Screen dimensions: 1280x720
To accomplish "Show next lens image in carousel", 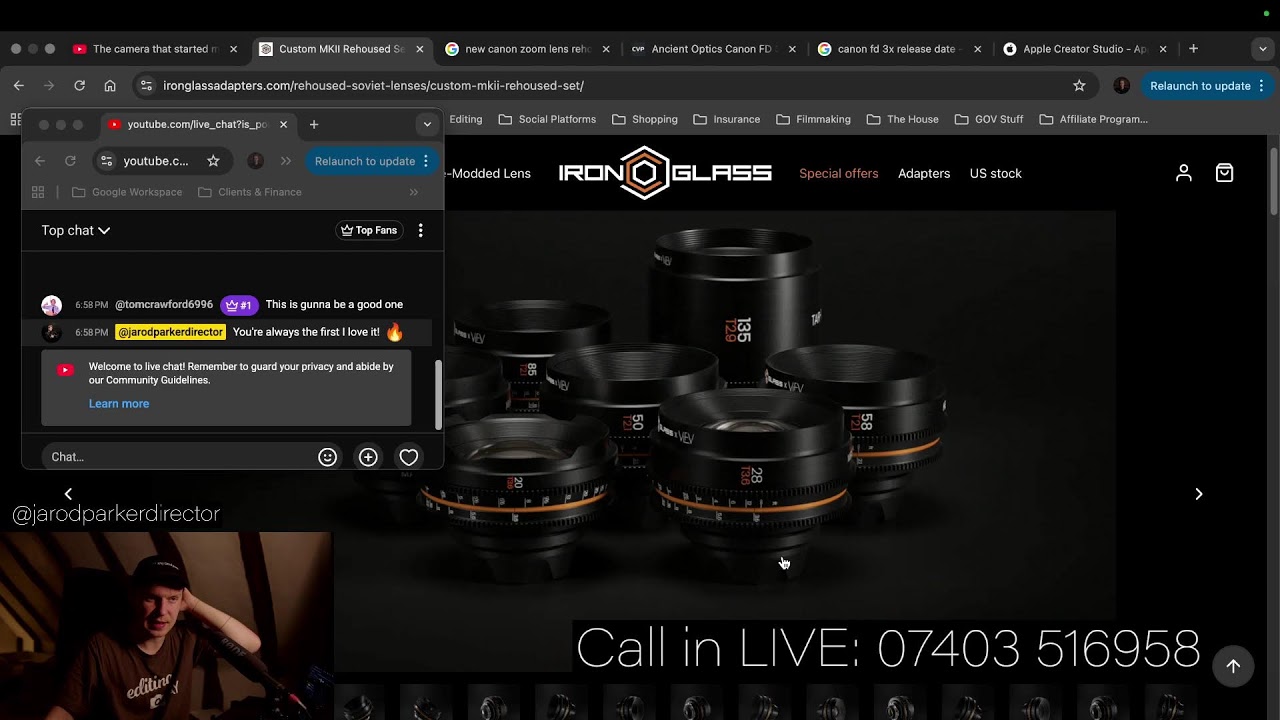I will pyautogui.click(x=1199, y=494).
